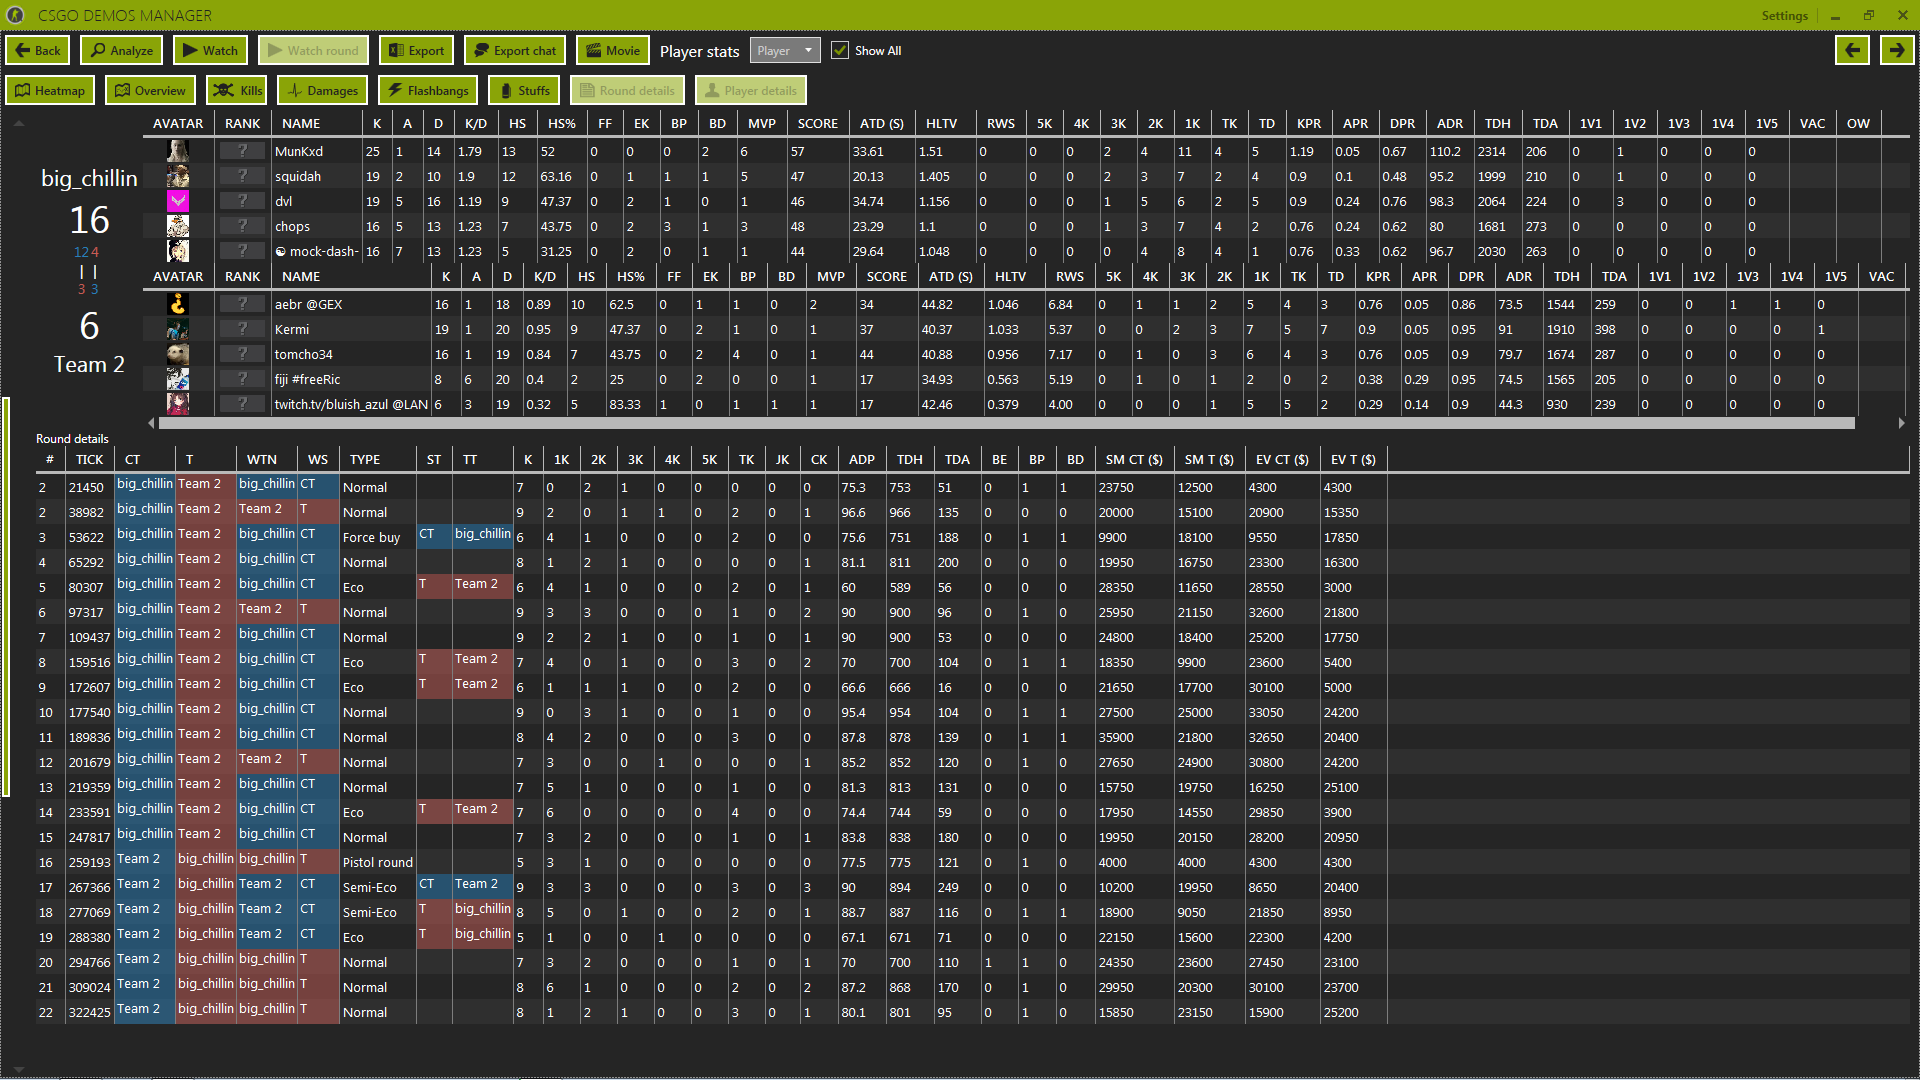This screenshot has width=1920, height=1080.
Task: Go back with the Back button
Action: pyautogui.click(x=37, y=51)
